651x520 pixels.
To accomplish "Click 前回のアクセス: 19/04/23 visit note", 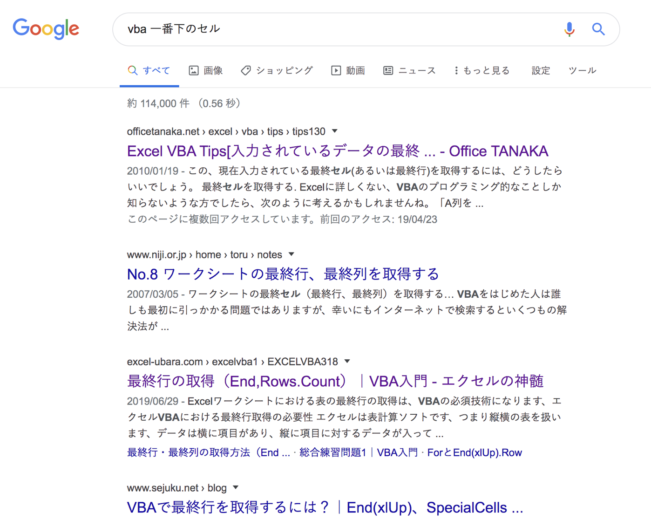I will (x=378, y=219).
